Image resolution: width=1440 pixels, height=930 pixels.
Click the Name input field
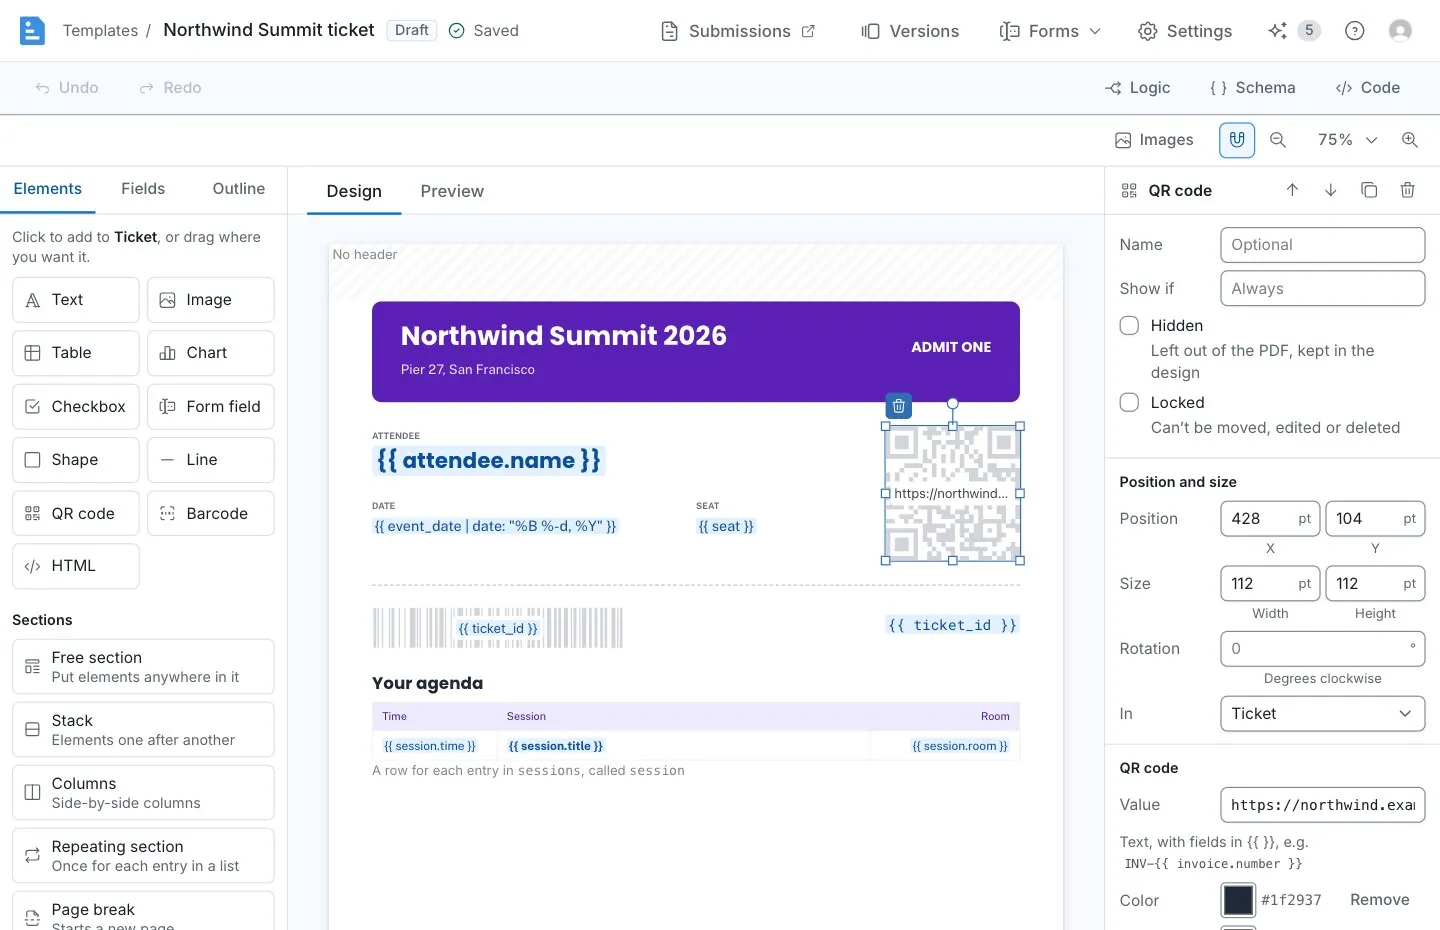(x=1322, y=245)
